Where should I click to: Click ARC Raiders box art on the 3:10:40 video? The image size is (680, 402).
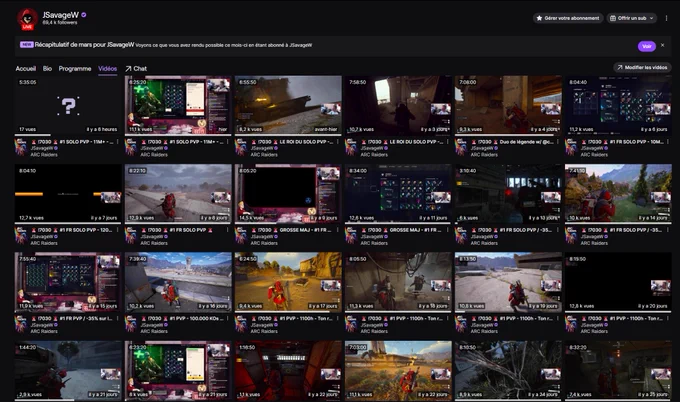click(x=461, y=235)
